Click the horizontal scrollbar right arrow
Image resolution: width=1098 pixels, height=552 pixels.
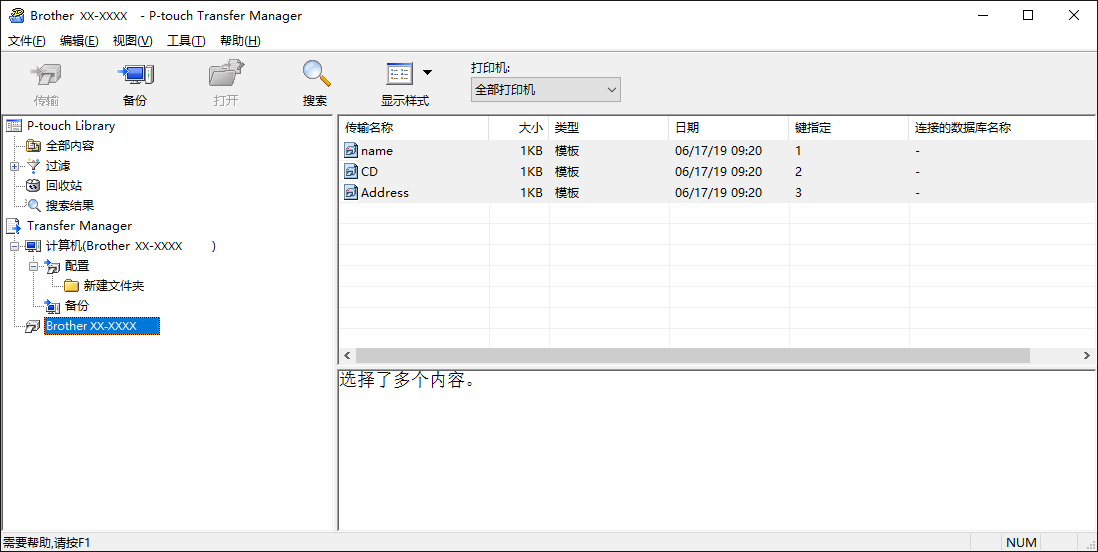tap(1087, 356)
